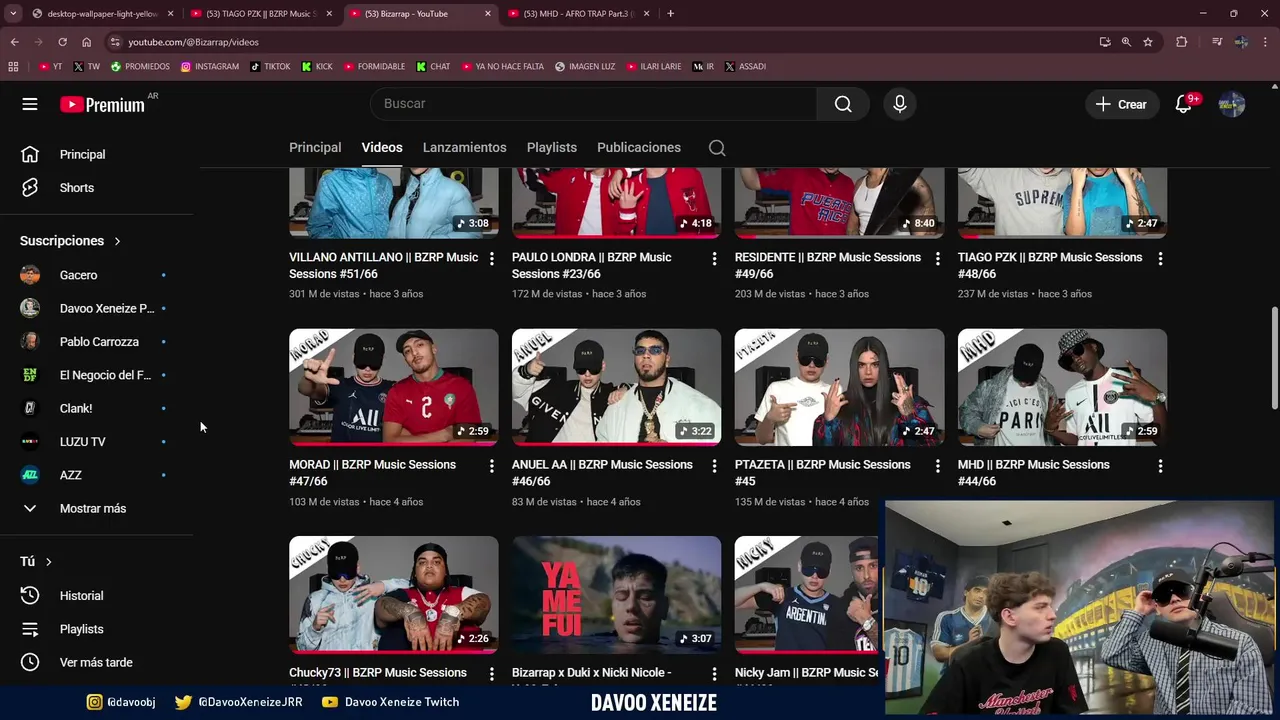Switch to Principal channel tab
This screenshot has height=720, width=1280.
coord(315,148)
